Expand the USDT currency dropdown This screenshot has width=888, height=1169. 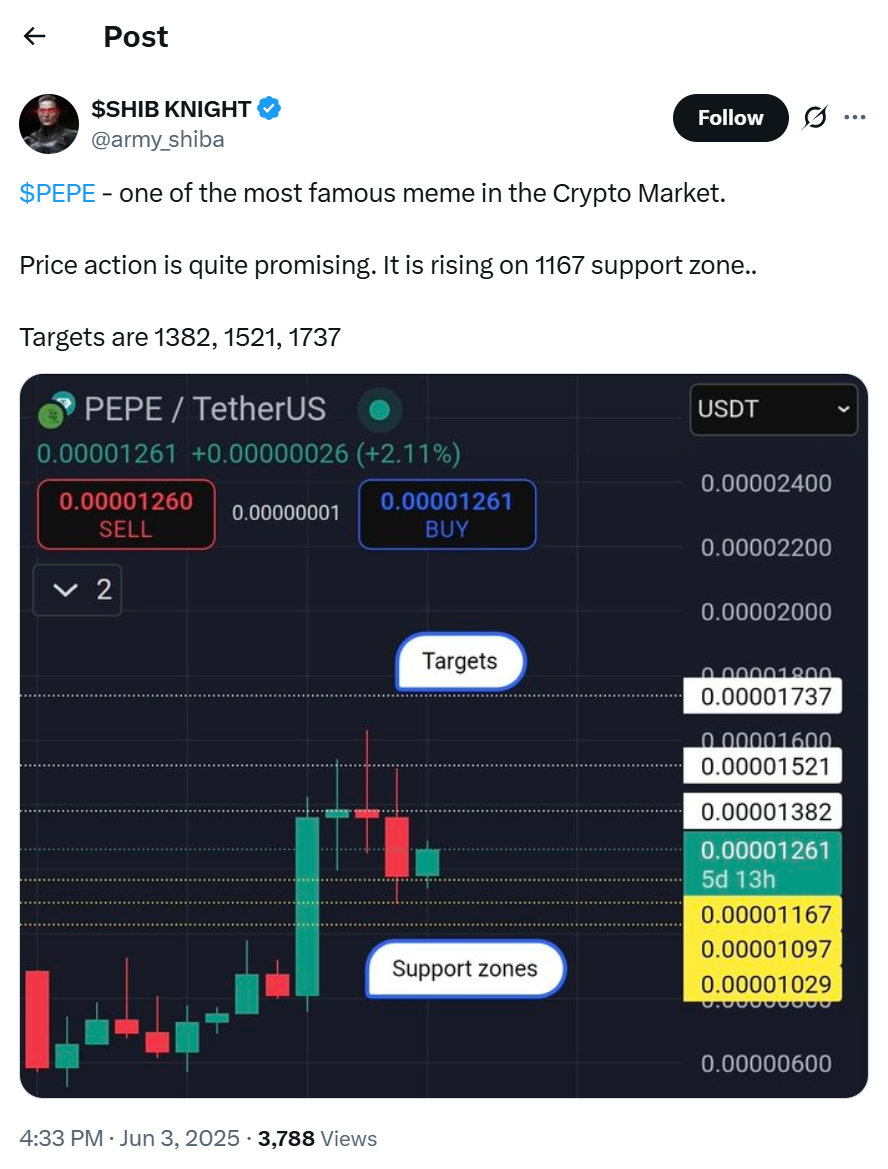point(773,409)
